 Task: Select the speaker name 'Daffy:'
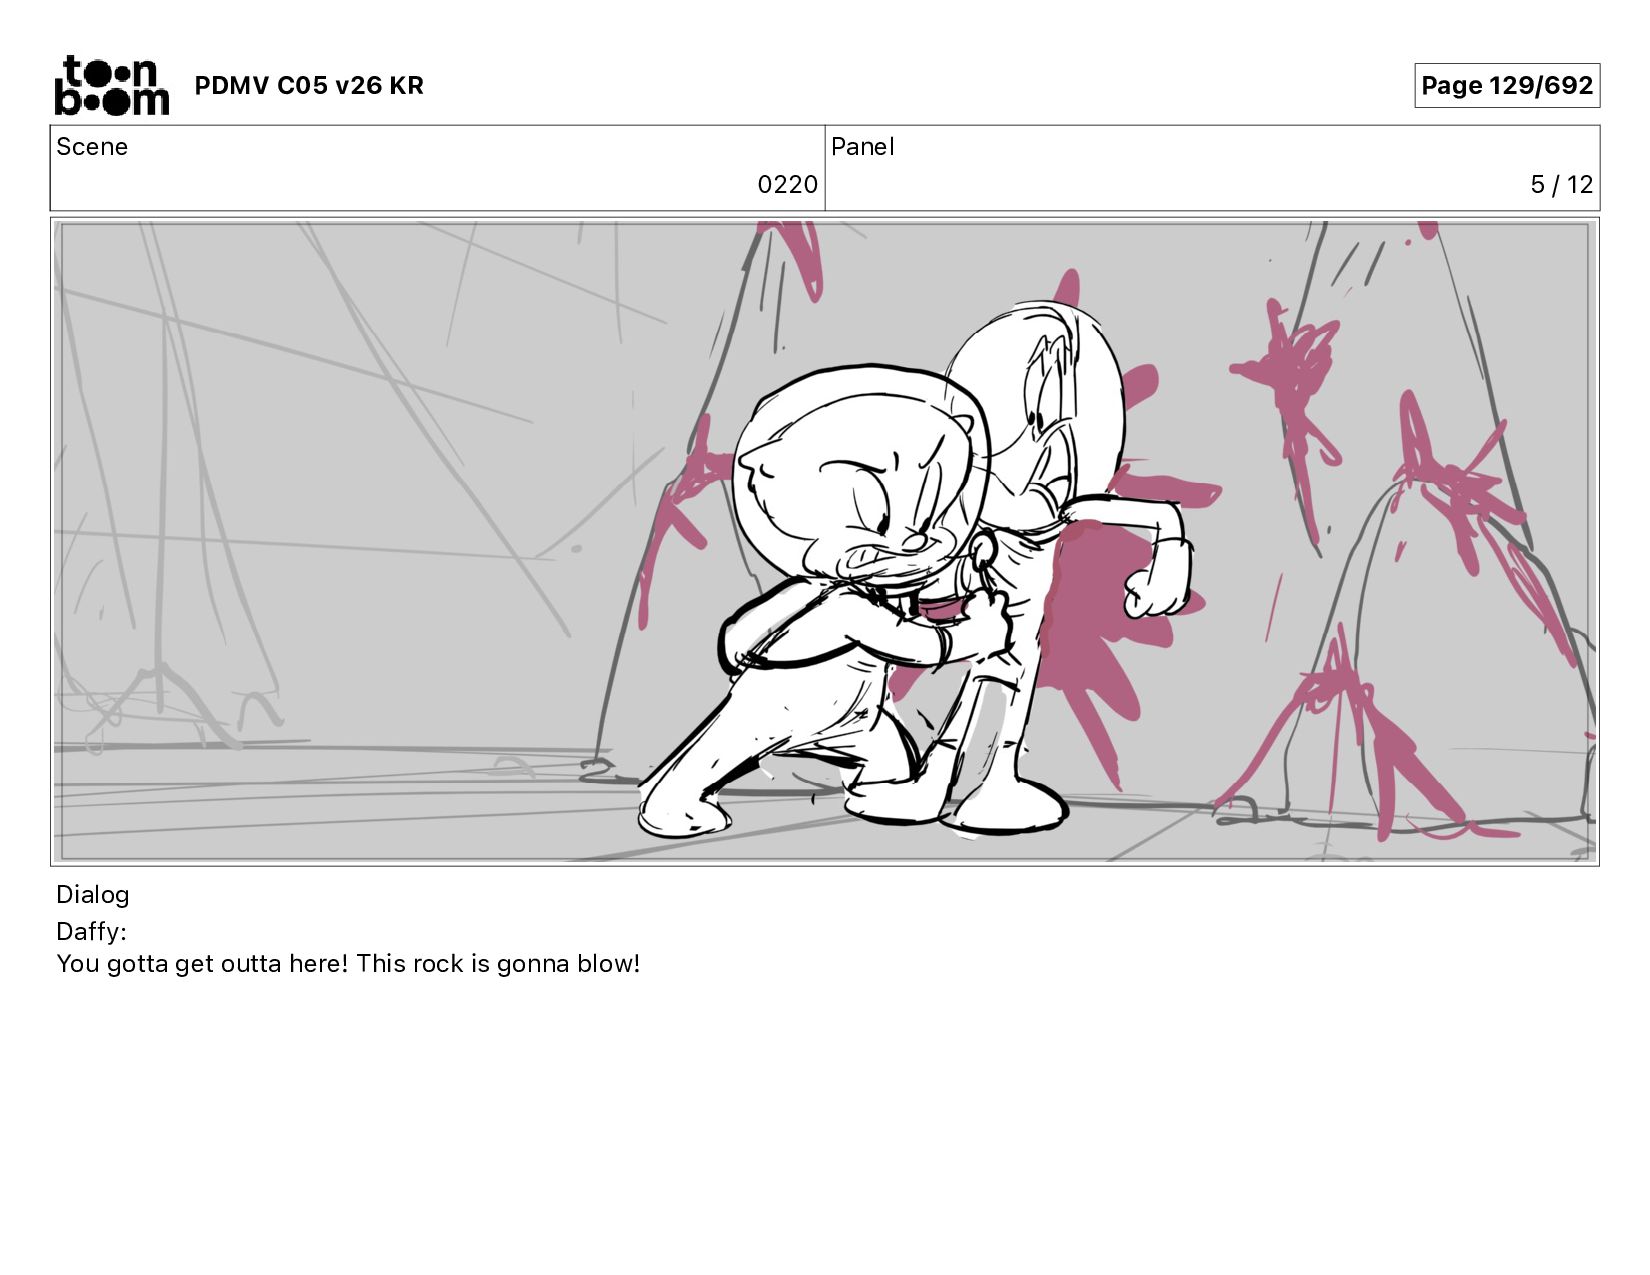[x=91, y=932]
